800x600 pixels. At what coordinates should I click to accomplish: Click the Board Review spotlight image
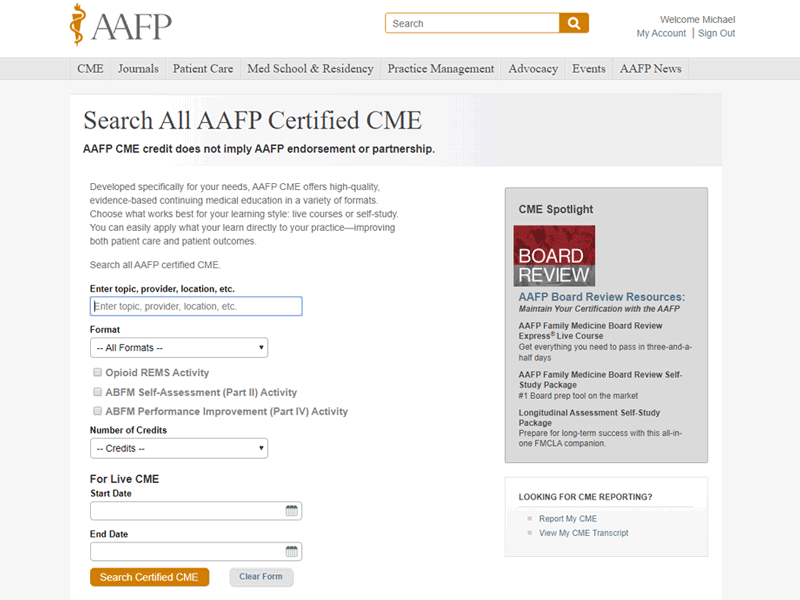[554, 256]
